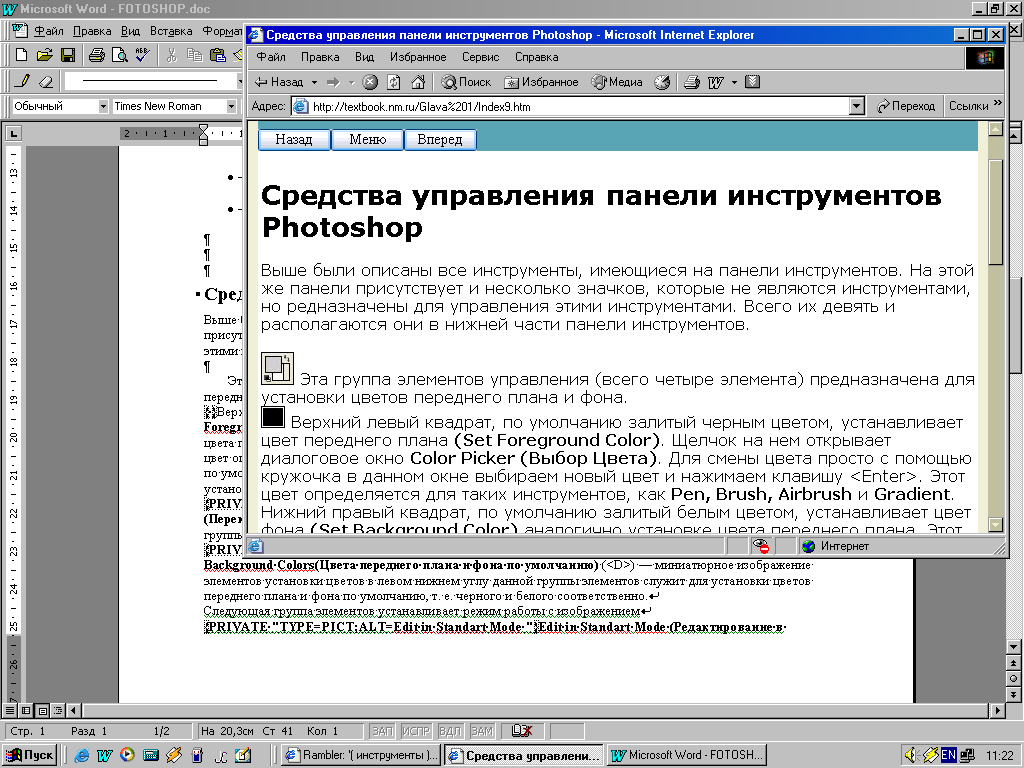Go to Home page in Internet Explorer
The width and height of the screenshot is (1024, 768).
(x=418, y=82)
